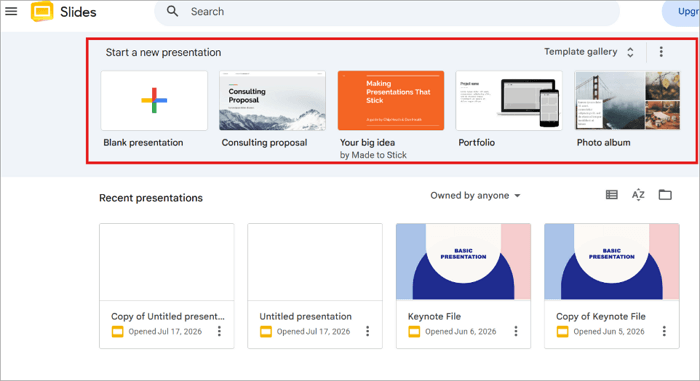
Task: Click Opened Jun 5, 2026 text
Action: click(x=609, y=331)
